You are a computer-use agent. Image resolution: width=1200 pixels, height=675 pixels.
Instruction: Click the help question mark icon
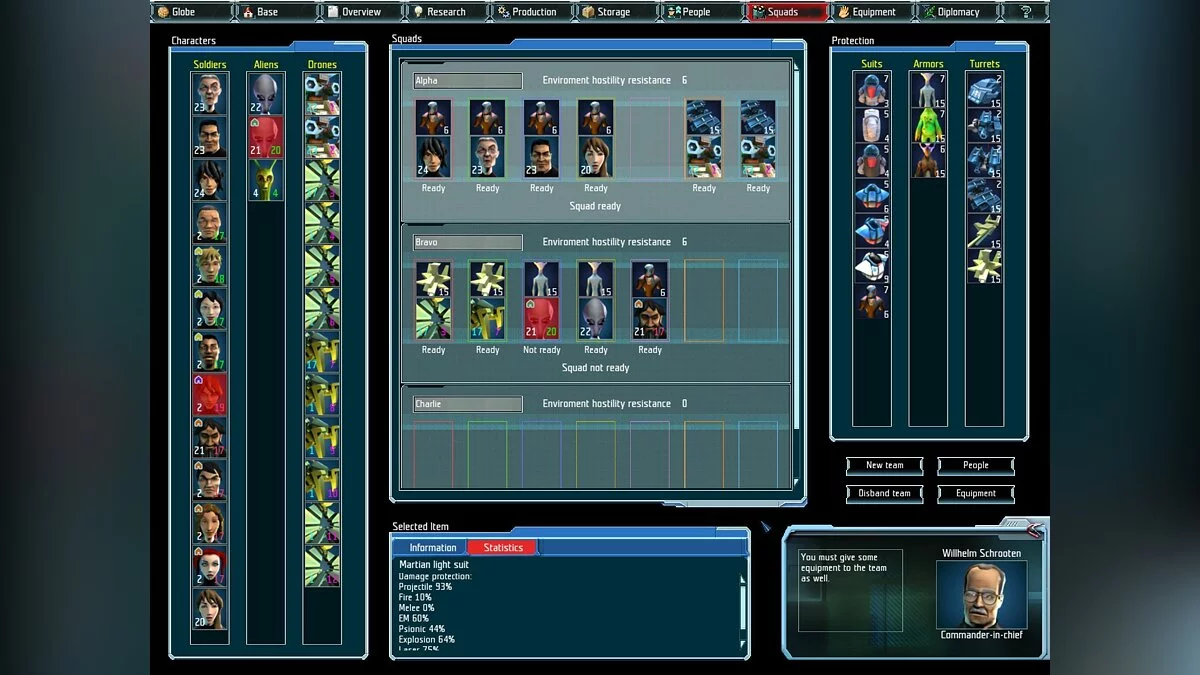click(1026, 12)
